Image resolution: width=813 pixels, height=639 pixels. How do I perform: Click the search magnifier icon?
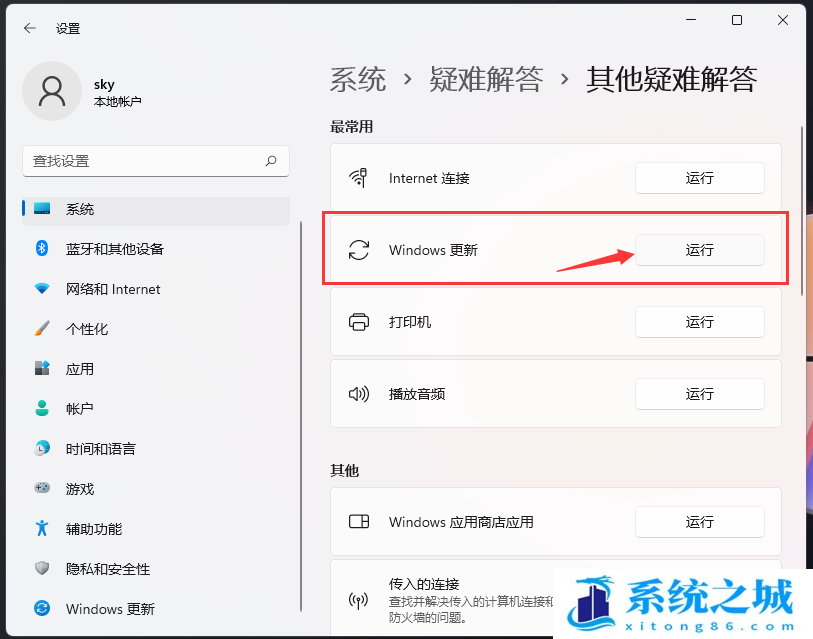coord(271,161)
